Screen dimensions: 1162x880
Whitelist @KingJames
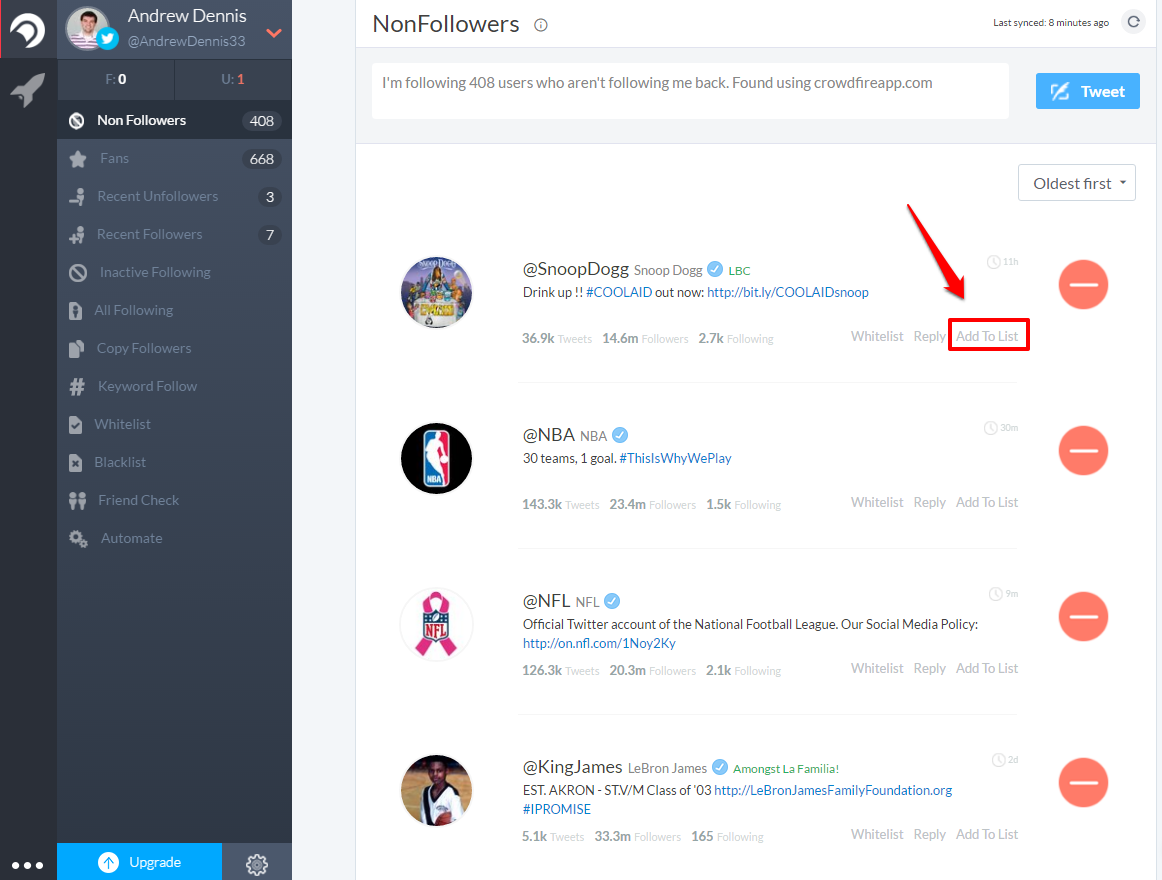(x=877, y=835)
